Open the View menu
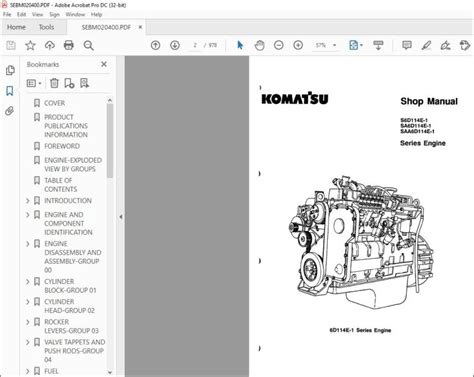474x377 pixels. click(x=37, y=14)
